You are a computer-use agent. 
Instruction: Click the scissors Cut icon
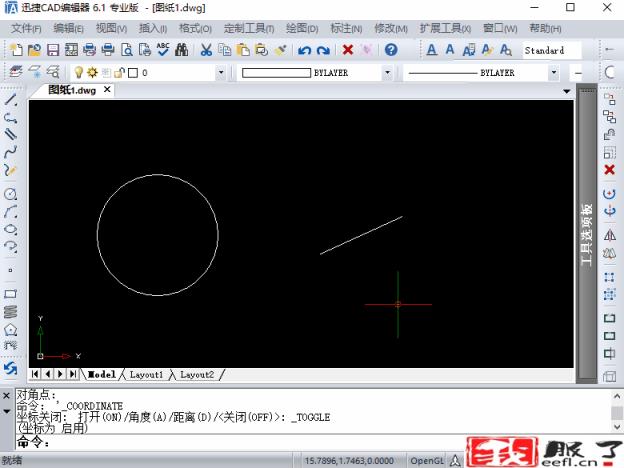[206, 49]
